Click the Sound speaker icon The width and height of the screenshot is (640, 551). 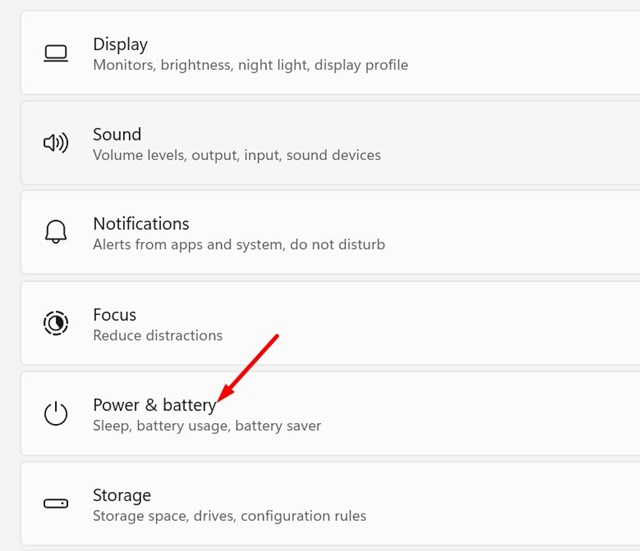[x=56, y=143]
